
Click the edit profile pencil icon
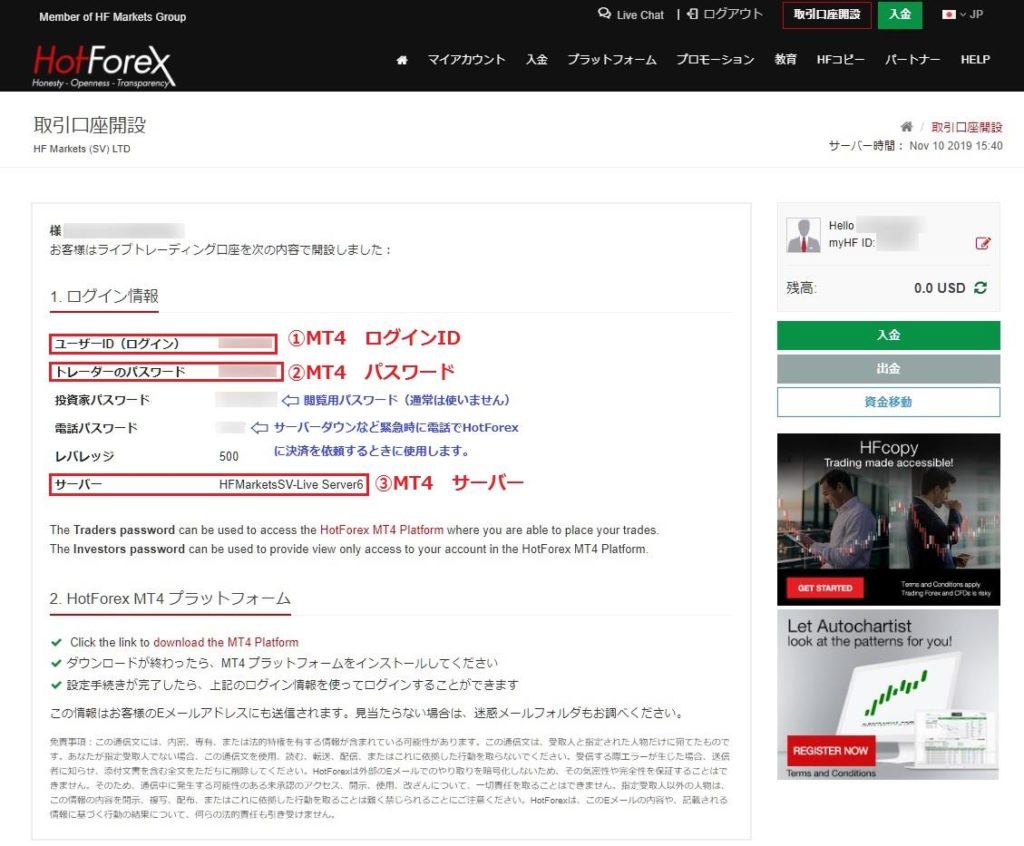[982, 243]
